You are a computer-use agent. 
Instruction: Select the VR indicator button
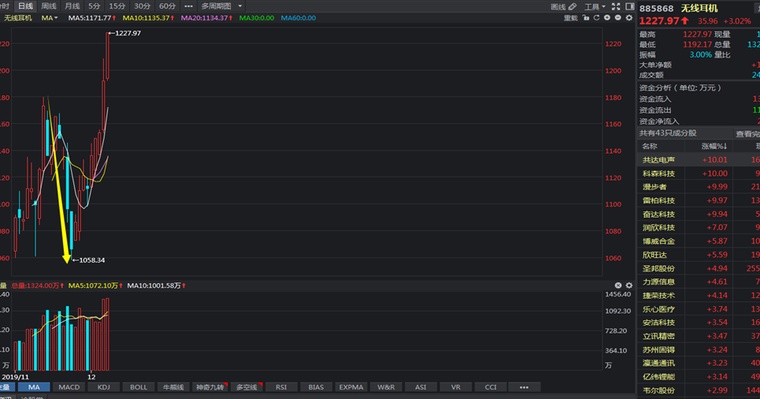coord(456,387)
